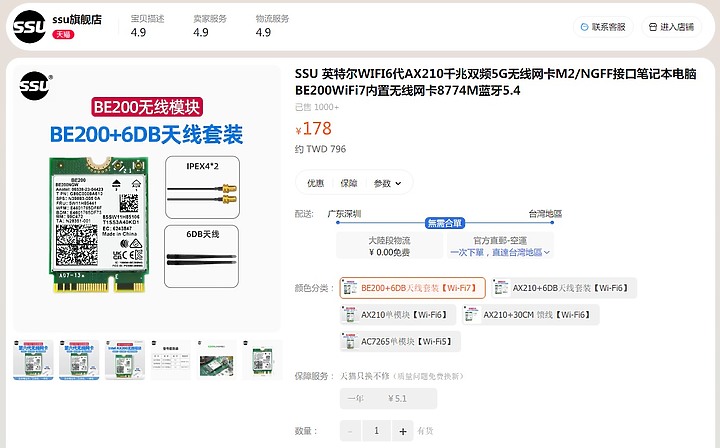Click the 广东深圳 origin label
Image resolution: width=720 pixels, height=448 pixels.
(x=344, y=213)
